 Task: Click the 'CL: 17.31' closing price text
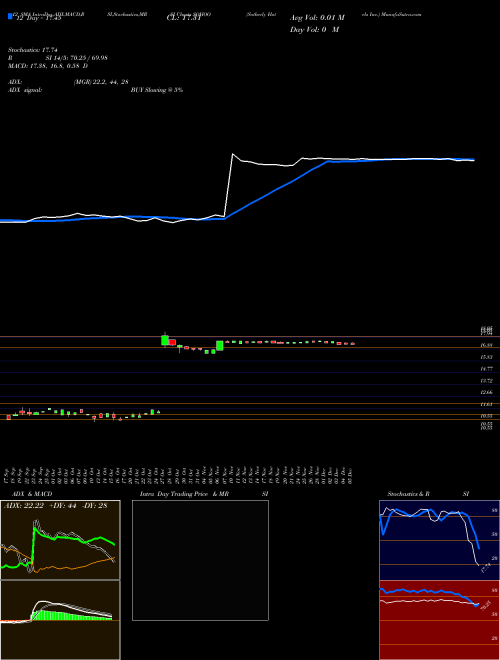point(183,18)
